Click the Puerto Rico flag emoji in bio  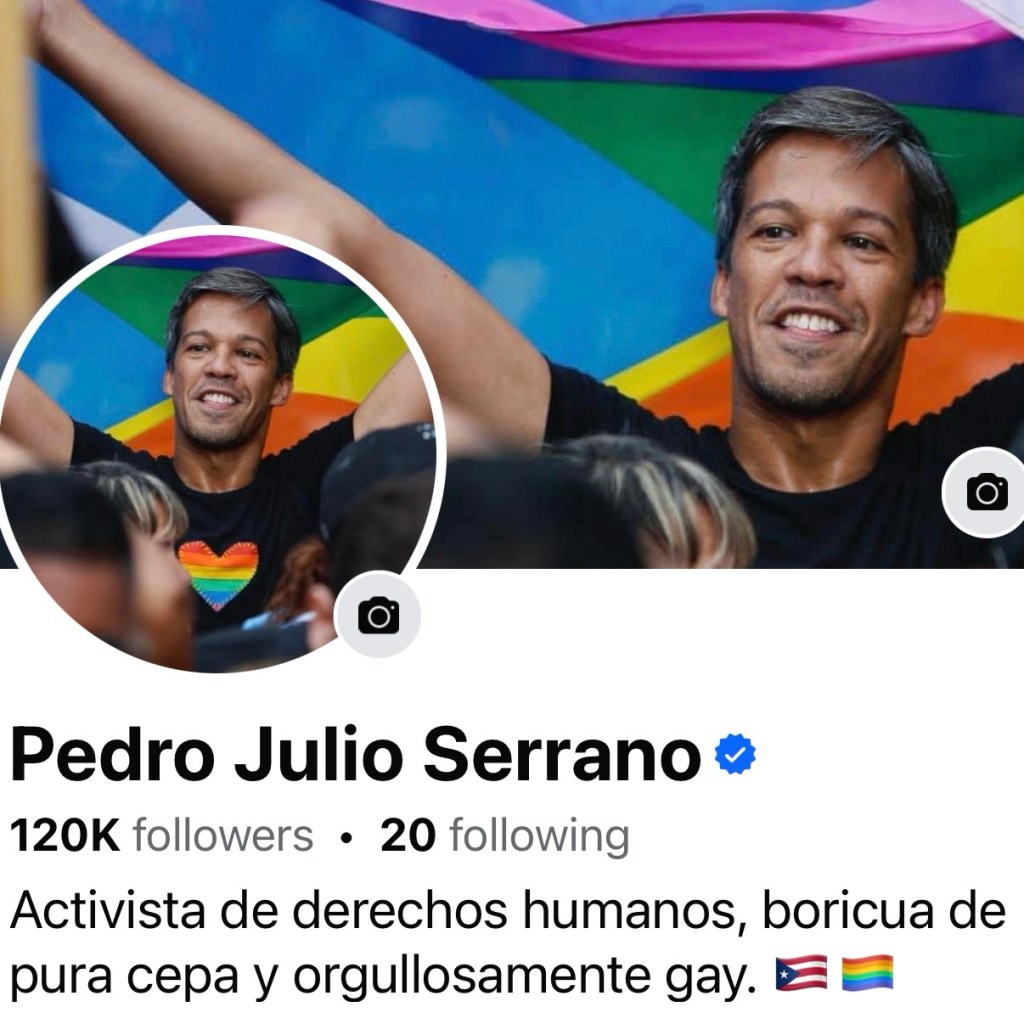point(801,973)
